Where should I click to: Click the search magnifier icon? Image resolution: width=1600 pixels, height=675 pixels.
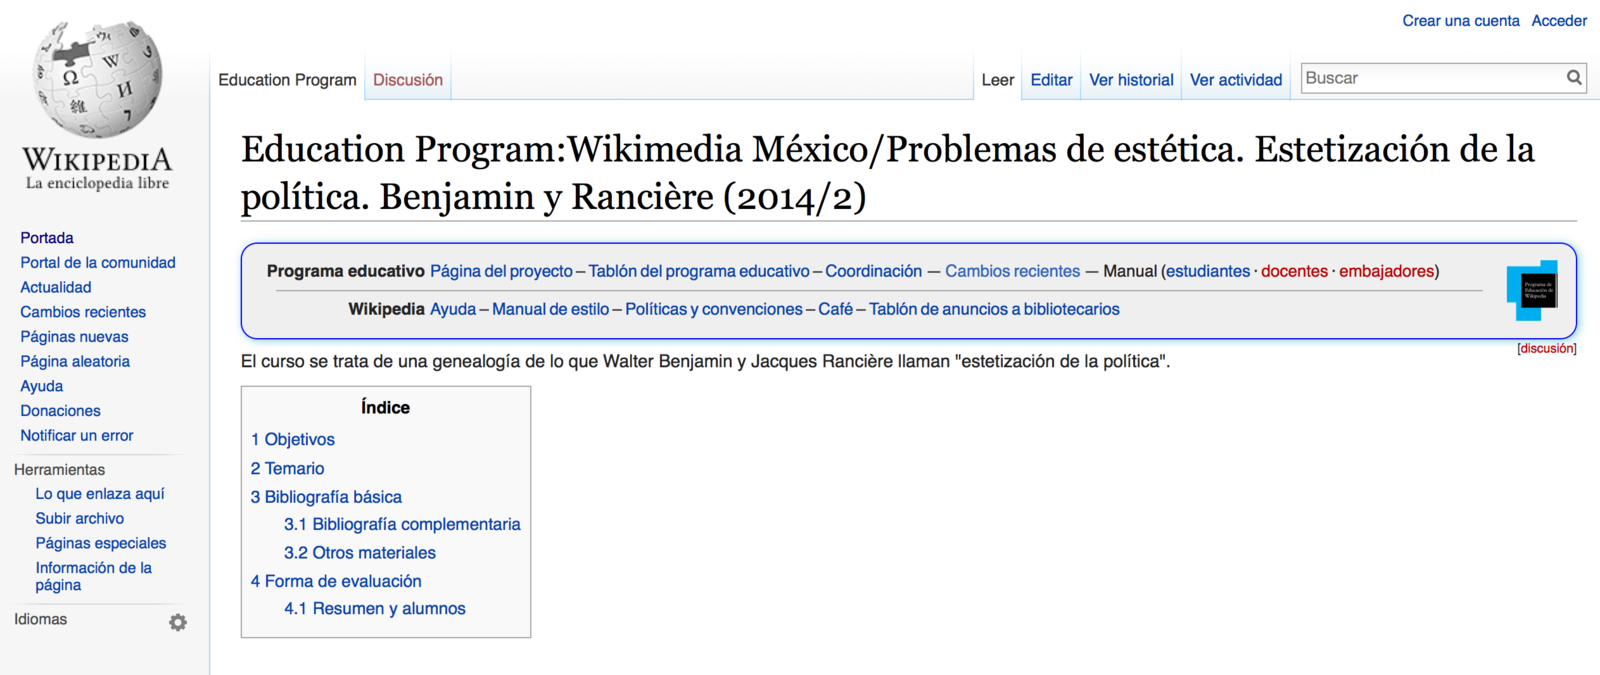click(x=1574, y=77)
